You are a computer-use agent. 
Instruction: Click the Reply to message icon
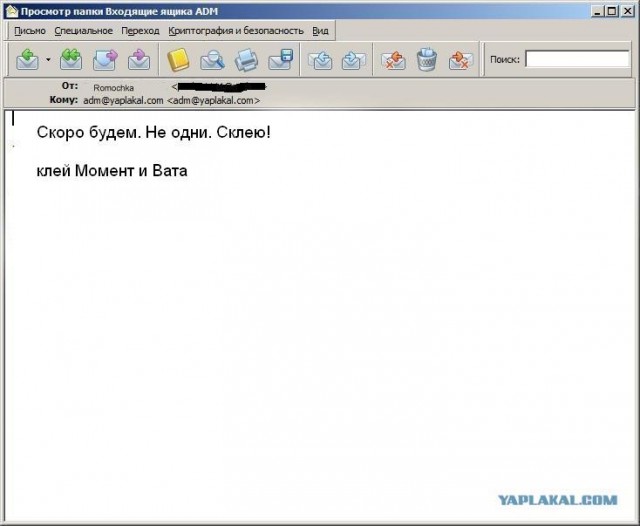pyautogui.click(x=27, y=60)
